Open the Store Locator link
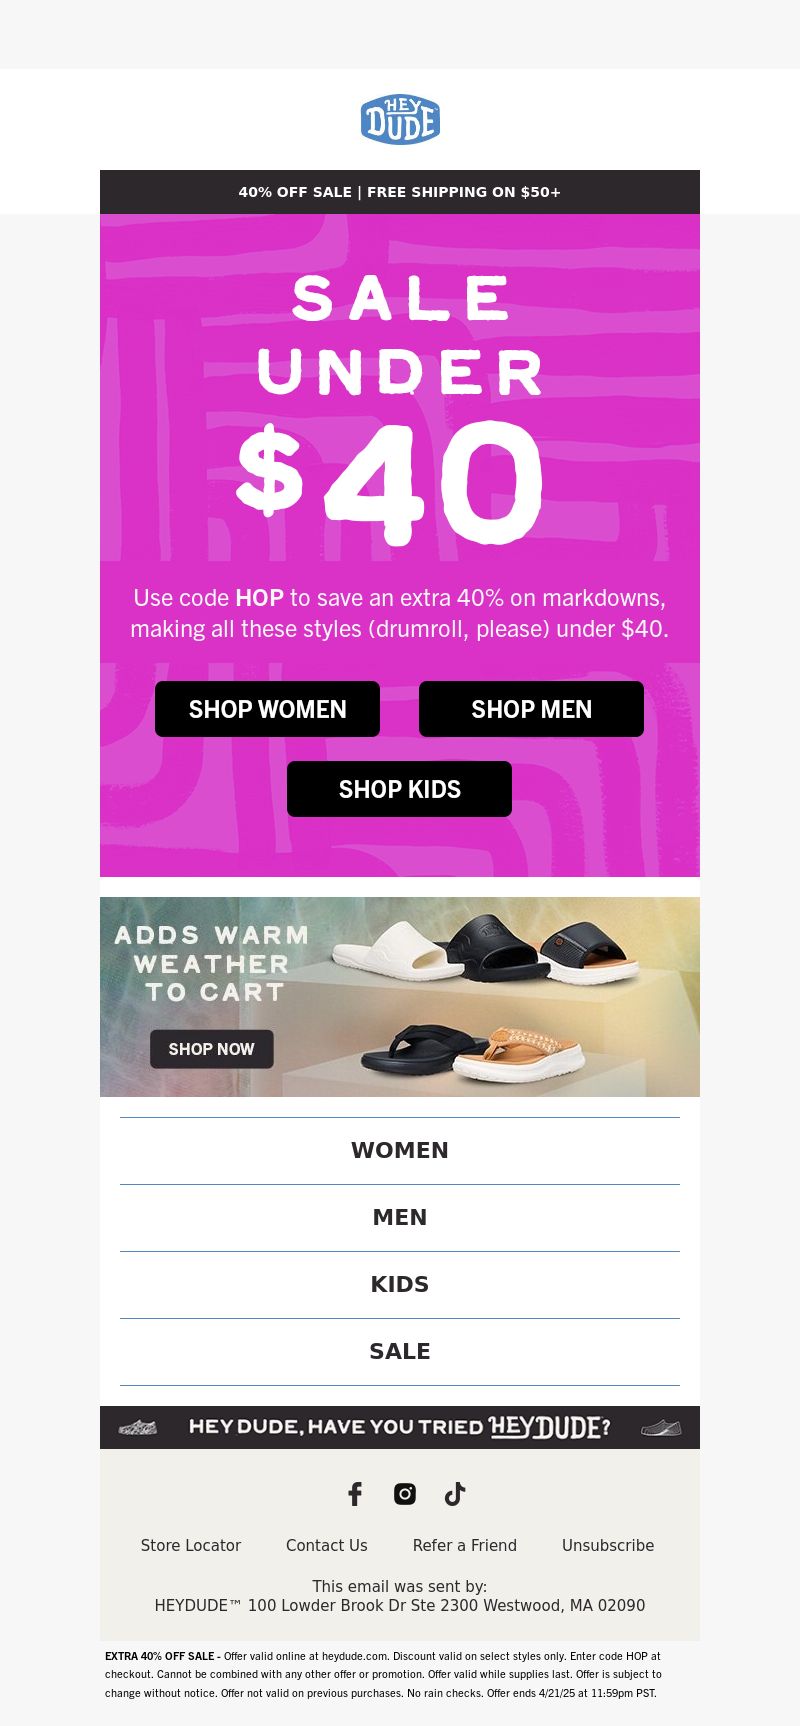 pos(191,1545)
